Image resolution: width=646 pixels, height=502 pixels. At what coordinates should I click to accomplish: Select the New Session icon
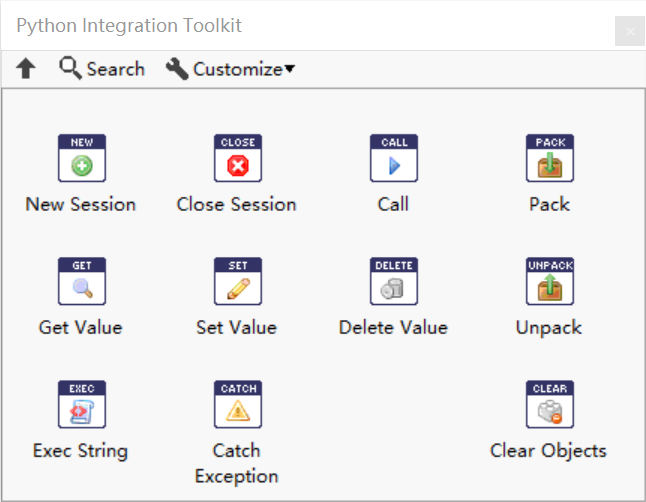pyautogui.click(x=81, y=158)
